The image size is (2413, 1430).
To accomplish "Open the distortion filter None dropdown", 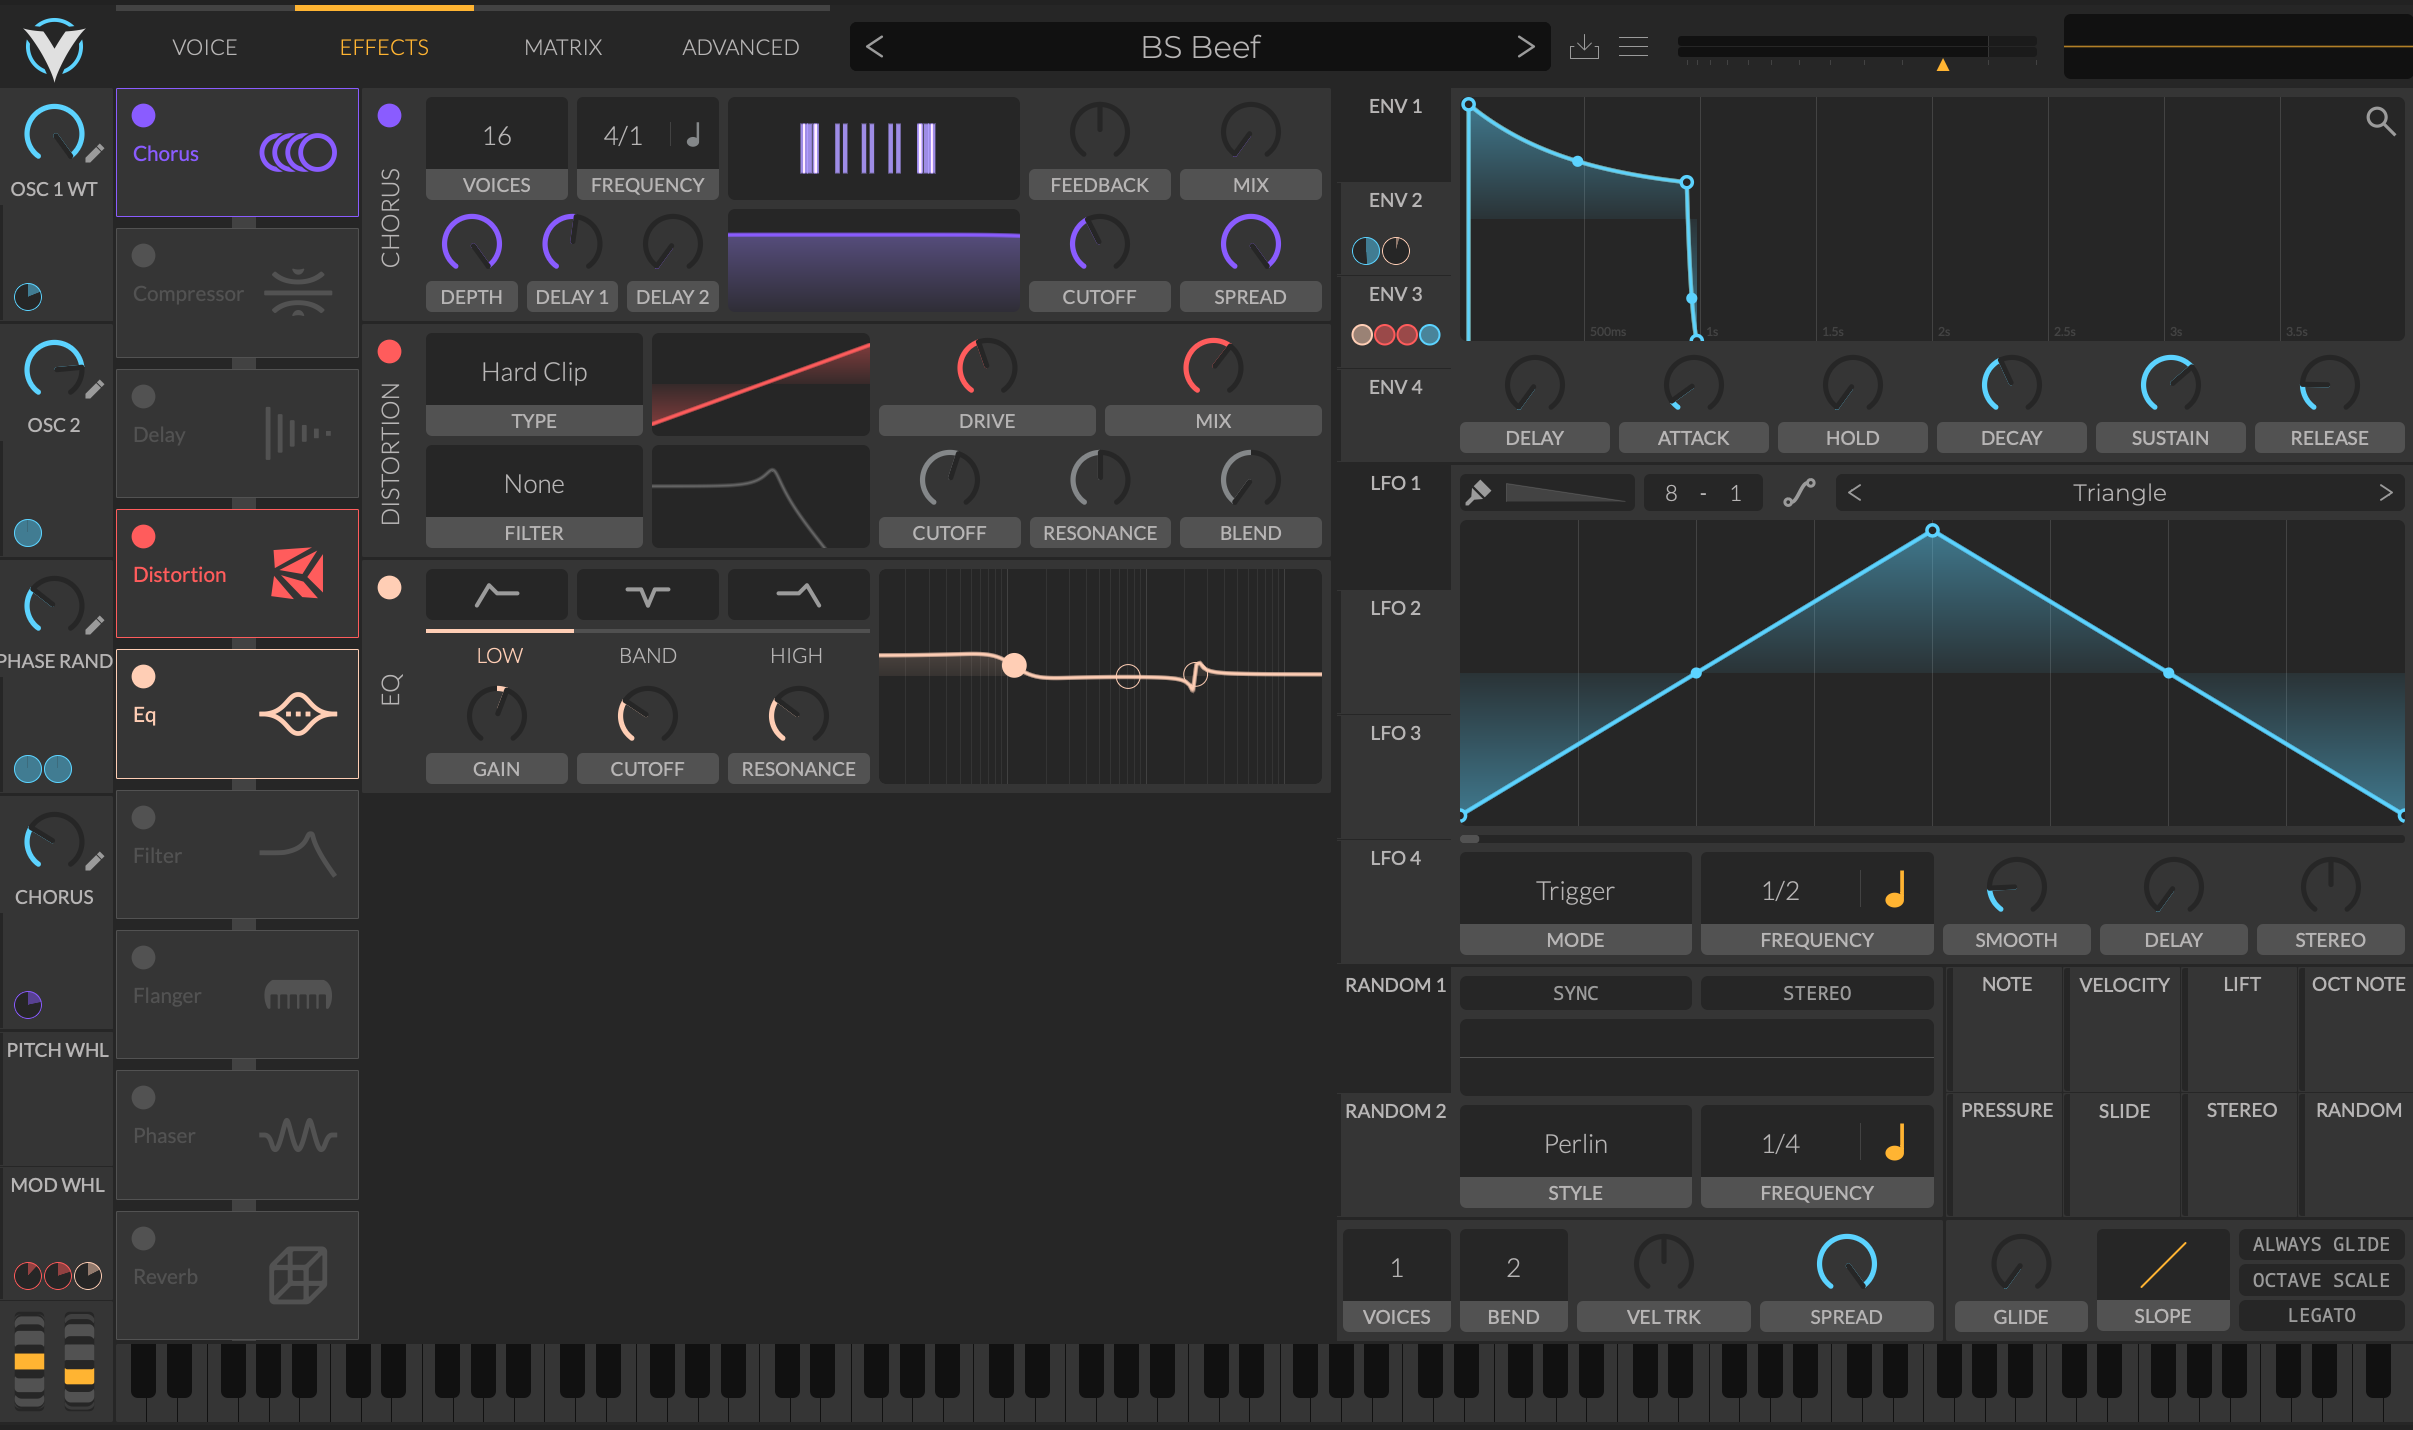I will [x=533, y=483].
